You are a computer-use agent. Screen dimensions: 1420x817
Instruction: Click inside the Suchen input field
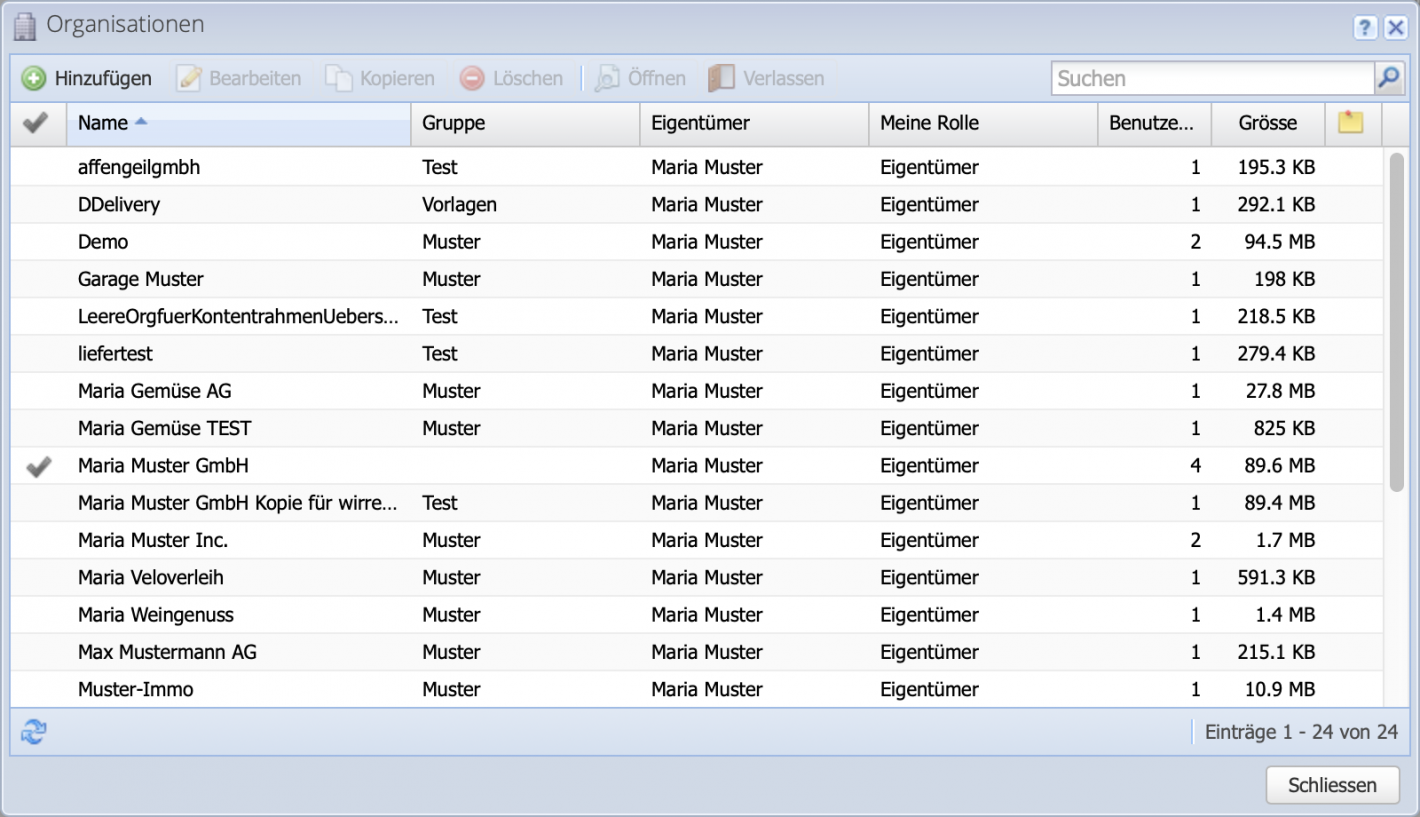[x=1200, y=77]
